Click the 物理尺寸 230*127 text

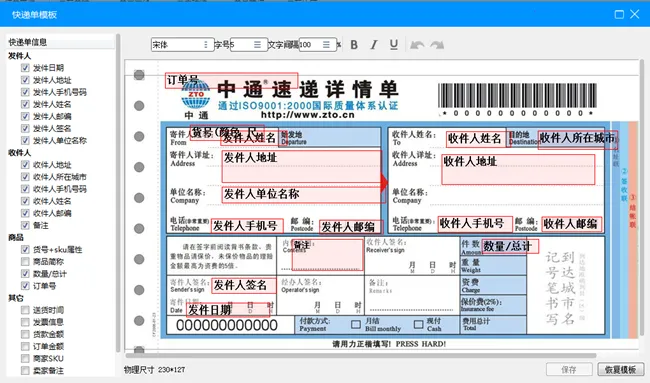click(155, 369)
